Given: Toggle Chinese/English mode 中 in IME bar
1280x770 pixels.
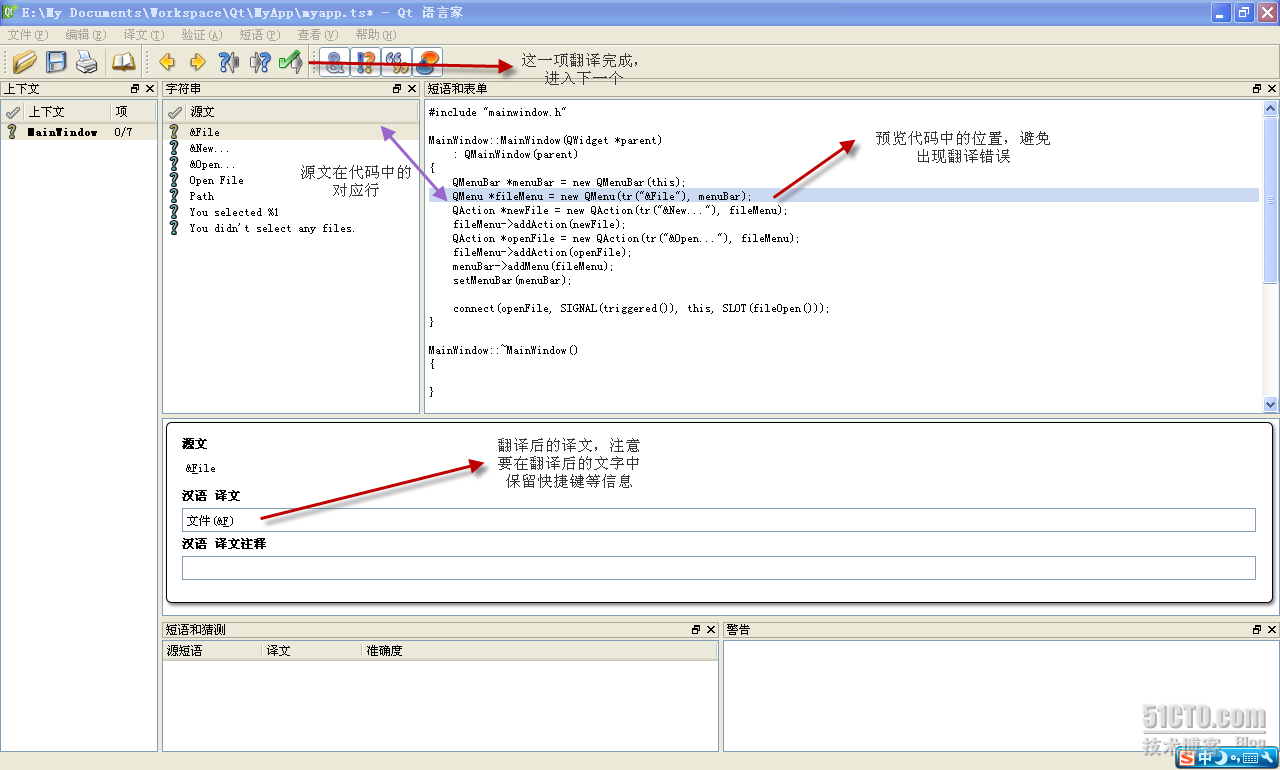Looking at the screenshot, I should (x=1205, y=758).
